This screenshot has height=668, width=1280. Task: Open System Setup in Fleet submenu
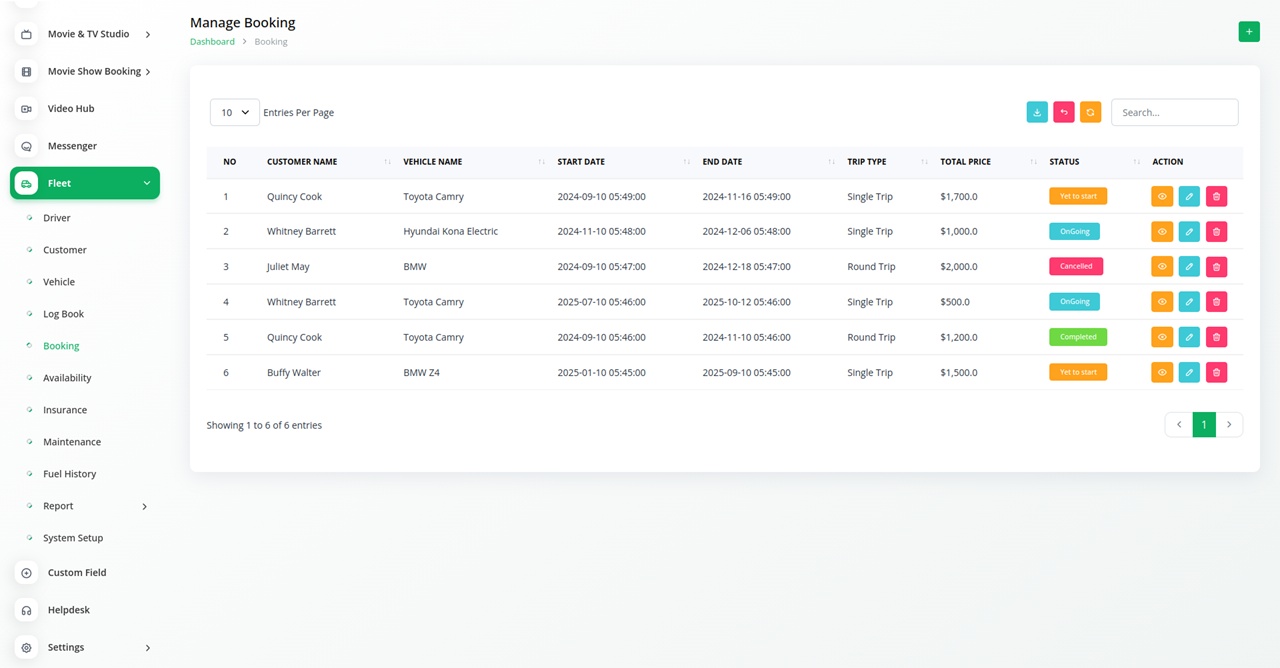[x=73, y=538]
